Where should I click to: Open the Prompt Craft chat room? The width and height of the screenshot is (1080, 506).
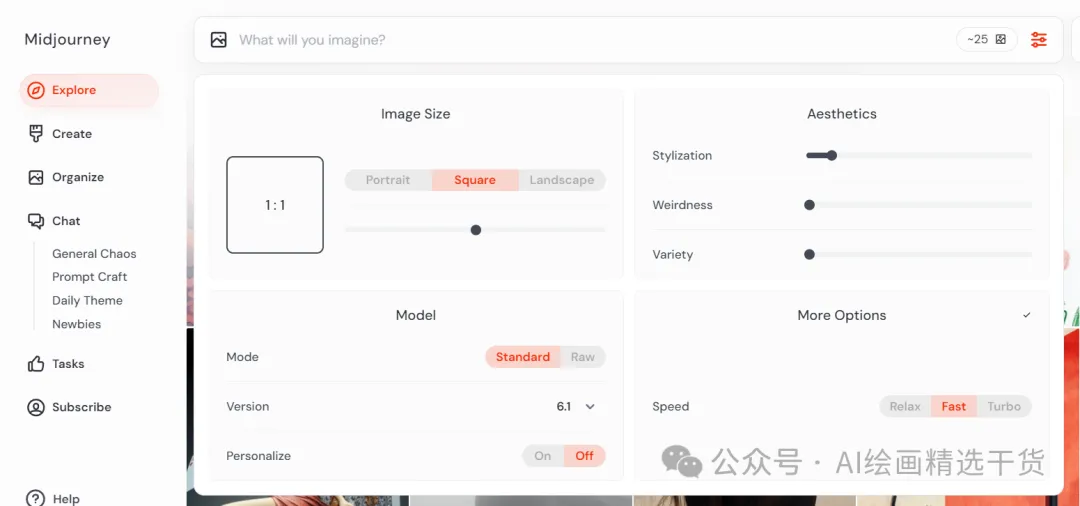tap(90, 277)
